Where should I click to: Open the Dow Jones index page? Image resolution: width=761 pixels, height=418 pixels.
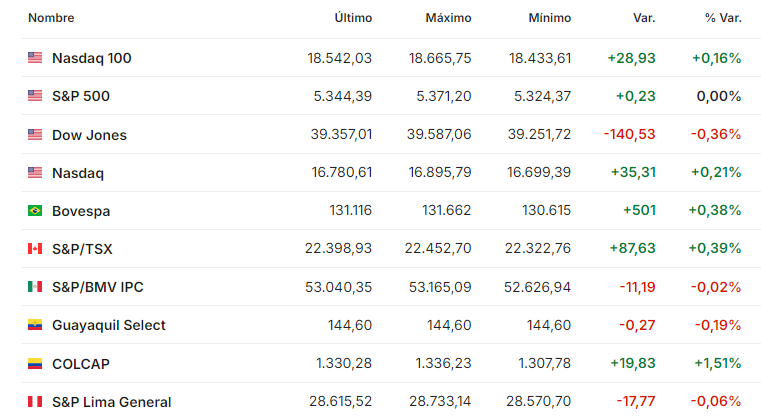tap(89, 135)
